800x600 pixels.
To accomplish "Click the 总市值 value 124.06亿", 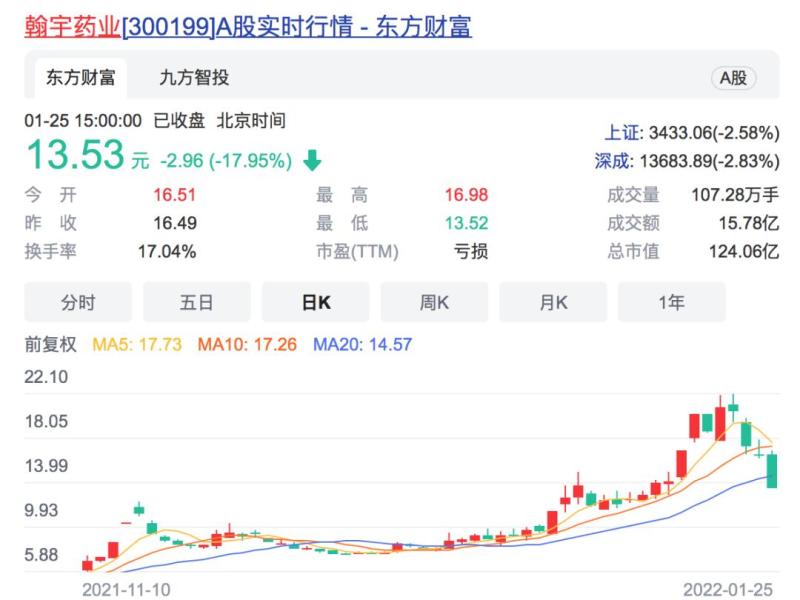I will pos(744,252).
